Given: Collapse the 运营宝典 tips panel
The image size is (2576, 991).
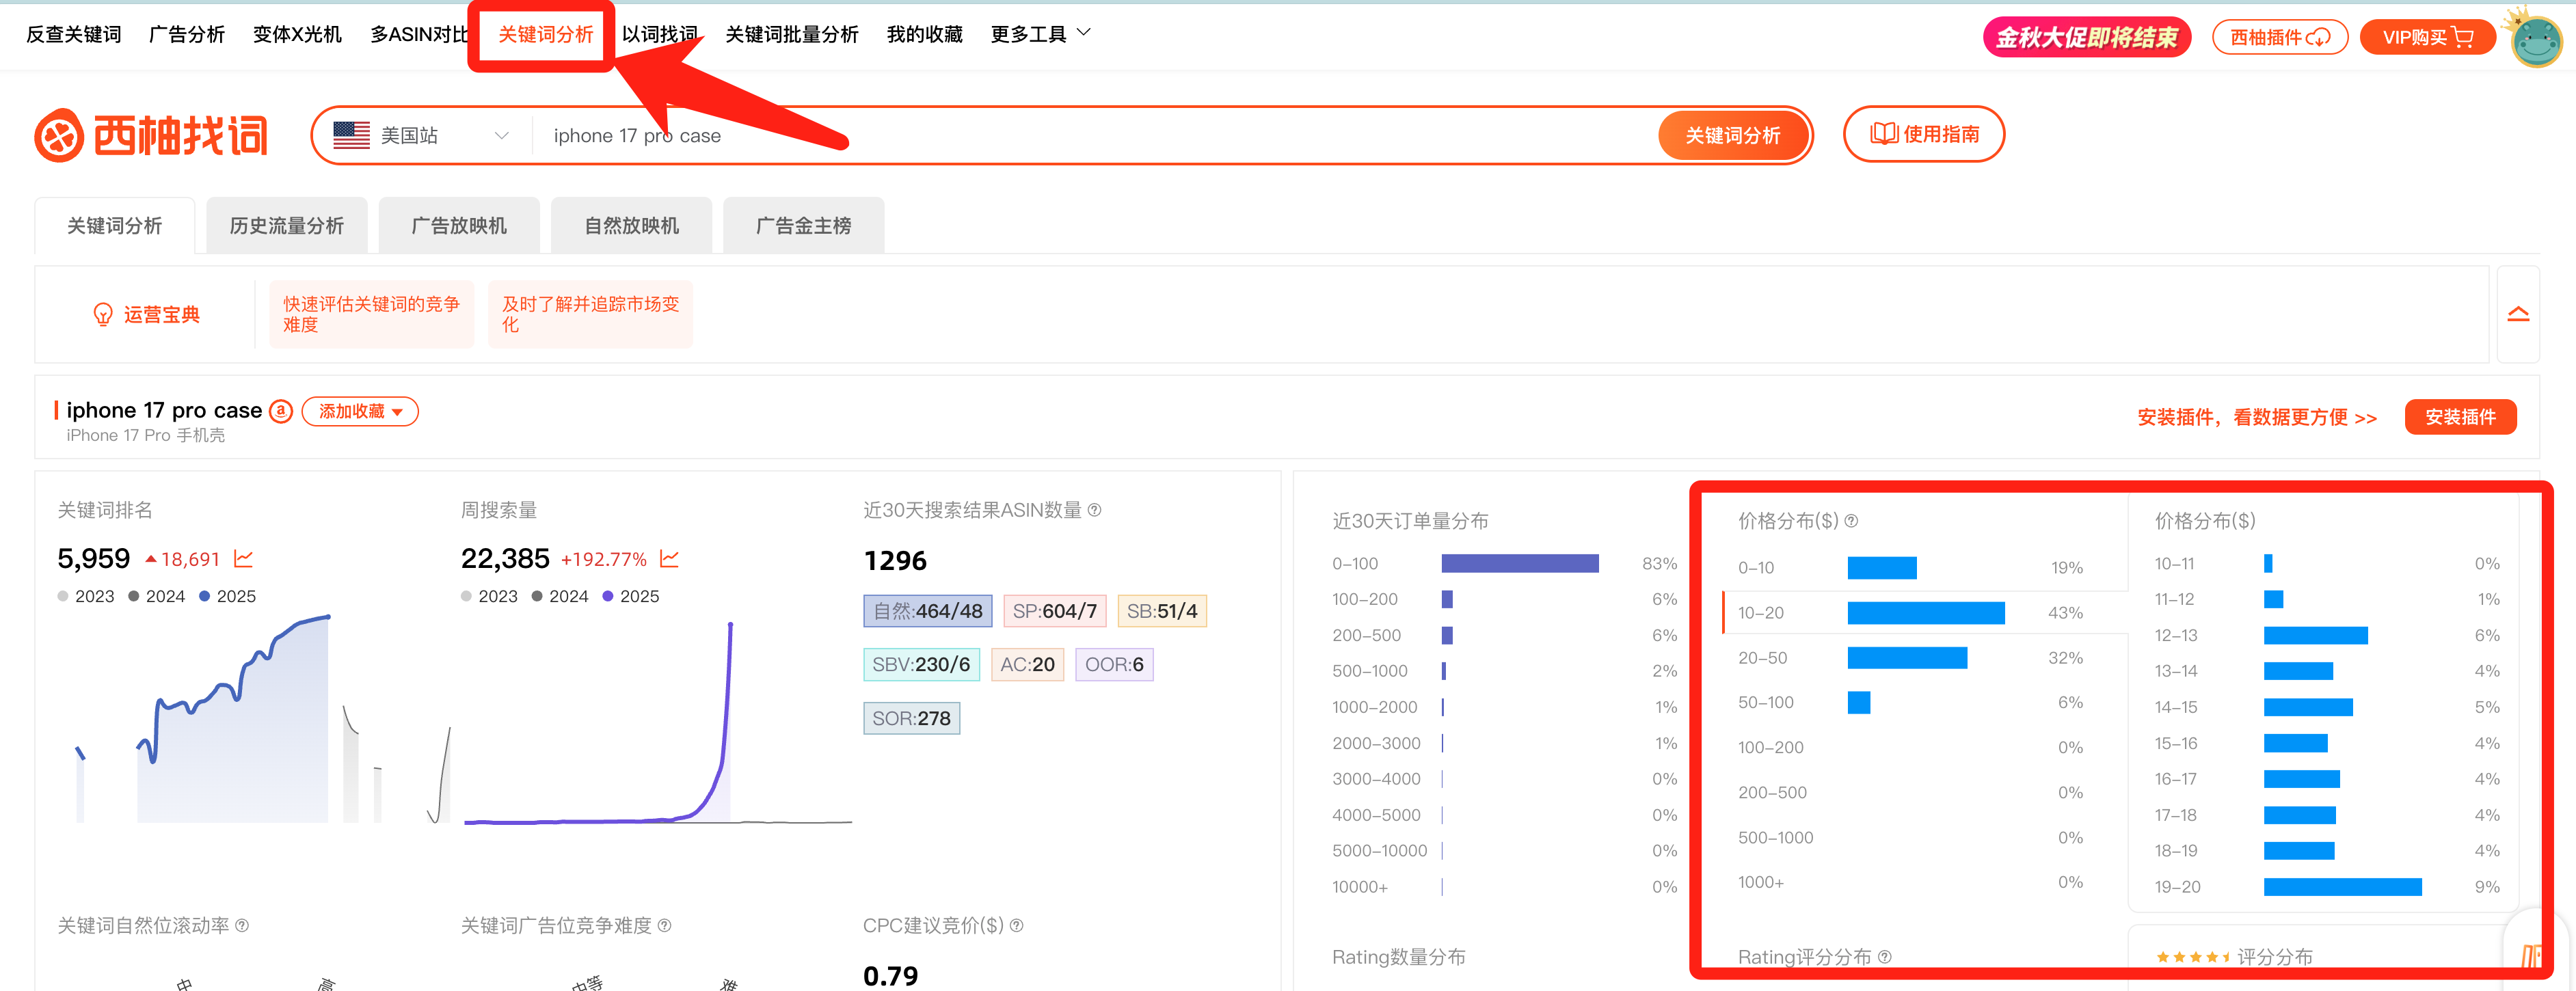Looking at the screenshot, I should 2517,314.
